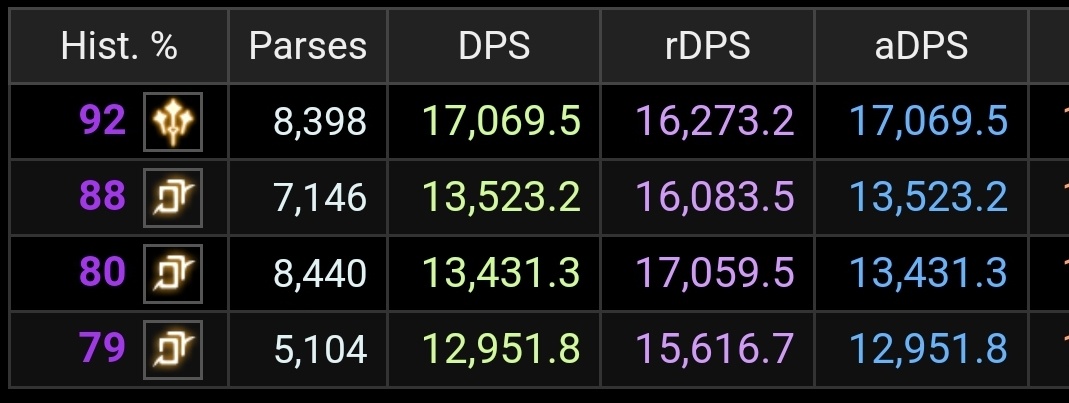Click the 80 percentile number
This screenshot has width=1069, height=403.
point(103,273)
